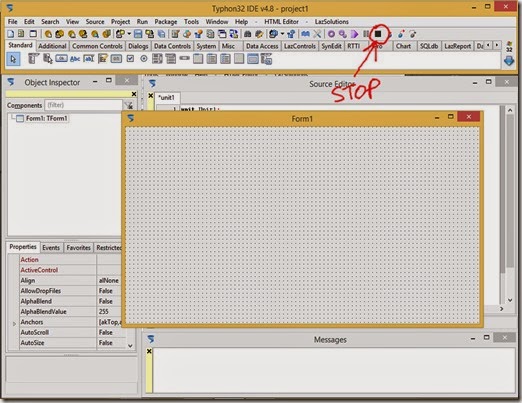
Task: Switch to SQLdb palette tab
Action: tap(429, 46)
